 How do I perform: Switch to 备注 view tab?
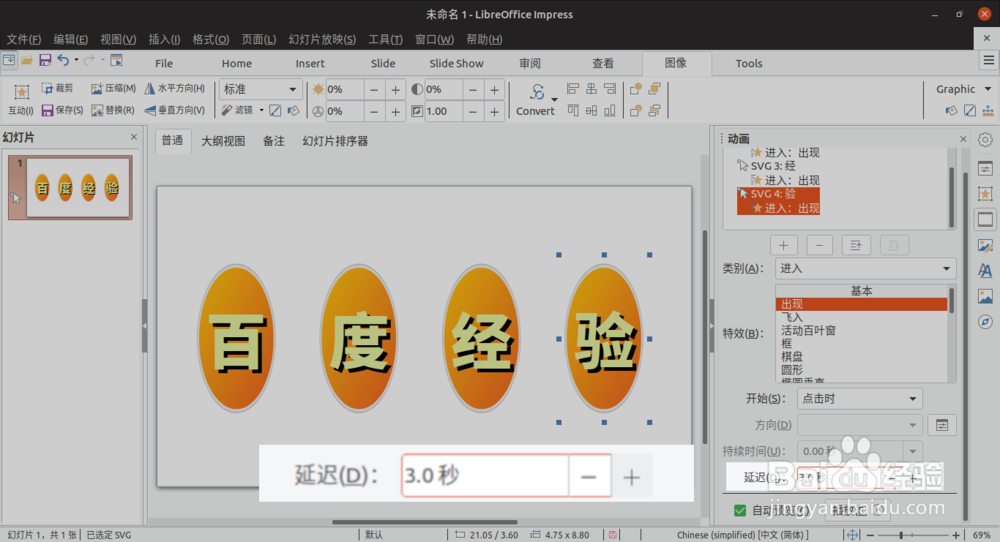tap(274, 141)
